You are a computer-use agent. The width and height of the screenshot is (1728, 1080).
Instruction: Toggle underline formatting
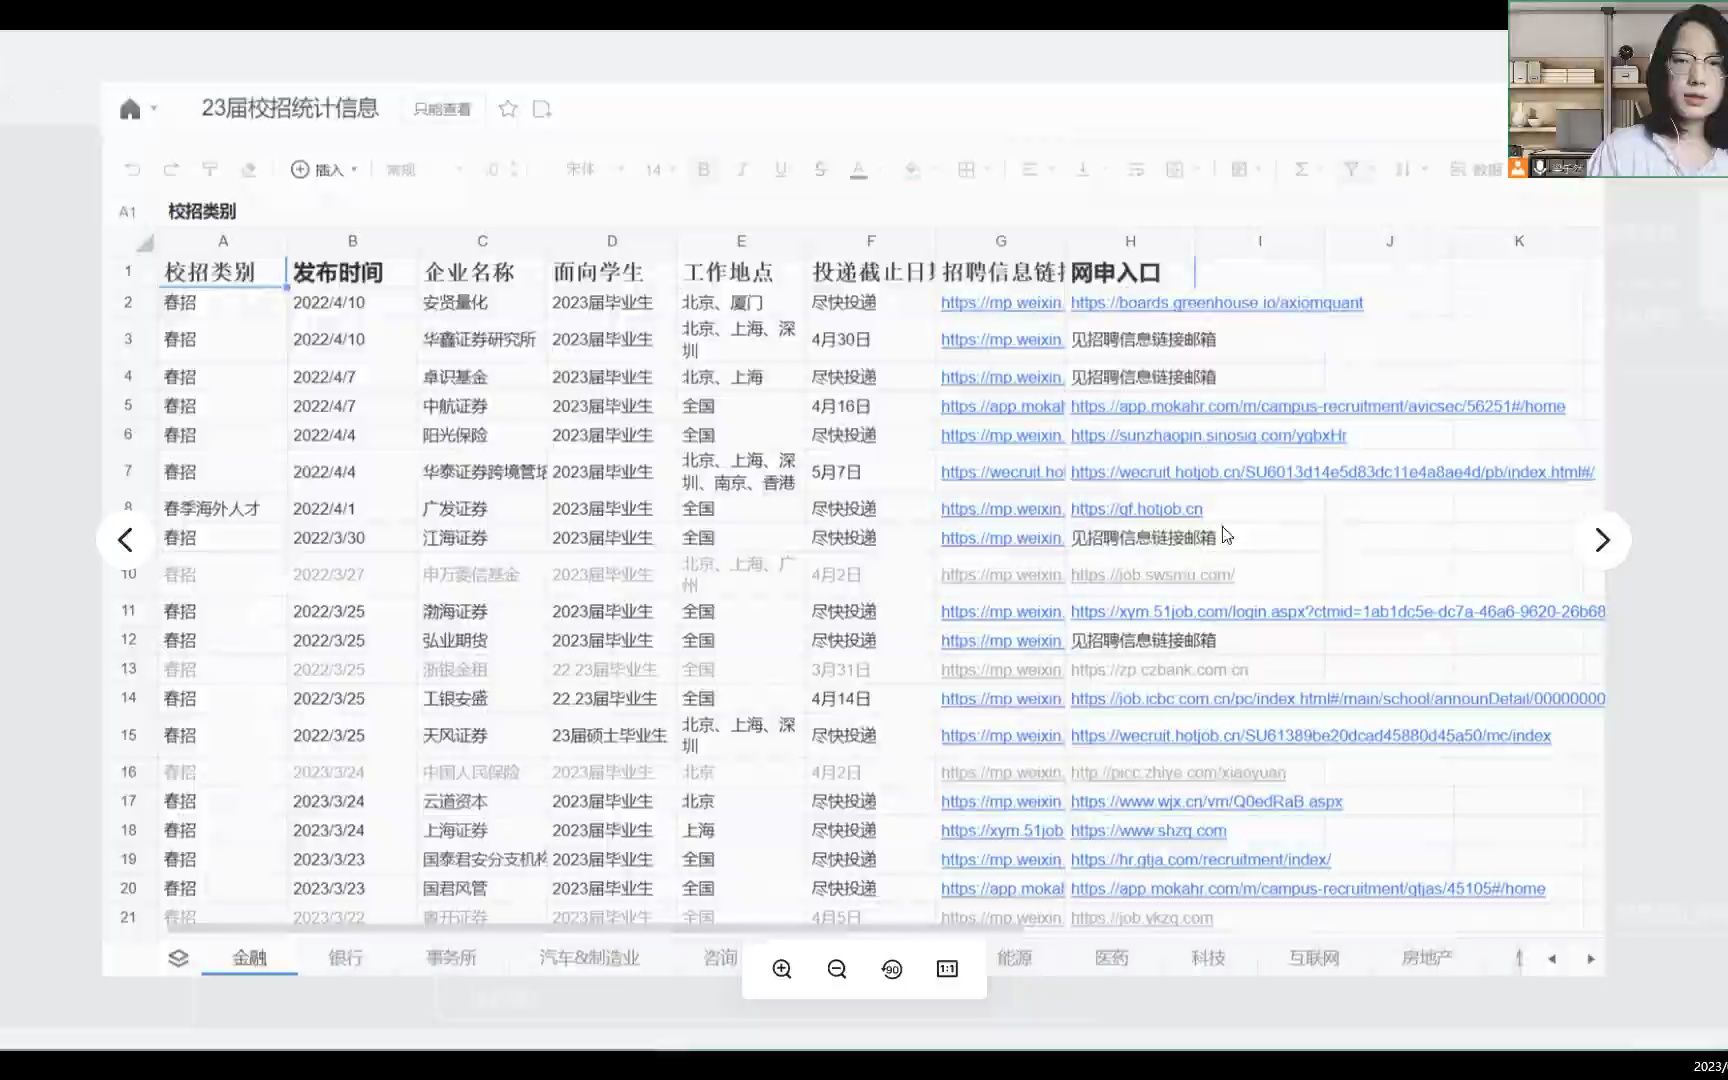pyautogui.click(x=781, y=170)
